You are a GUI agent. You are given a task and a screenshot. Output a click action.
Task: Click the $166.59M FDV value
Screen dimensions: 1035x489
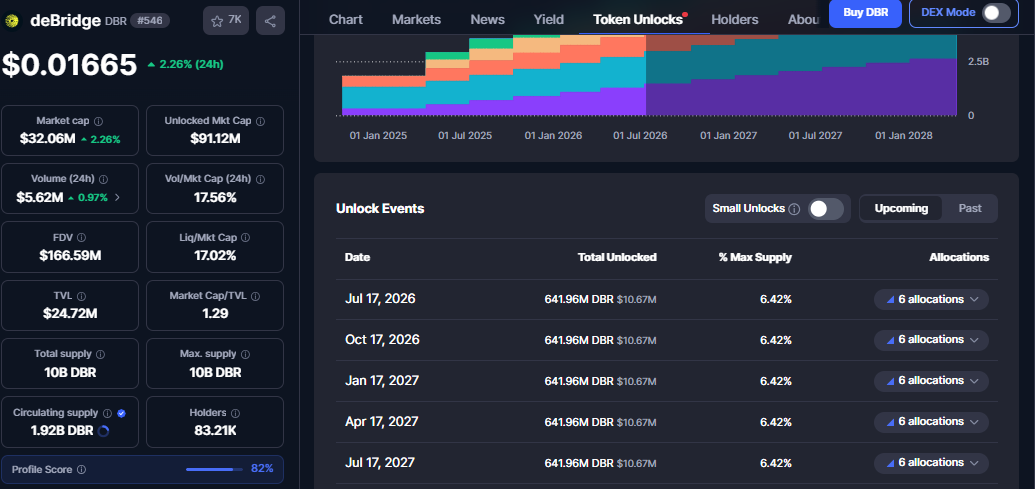tap(70, 255)
